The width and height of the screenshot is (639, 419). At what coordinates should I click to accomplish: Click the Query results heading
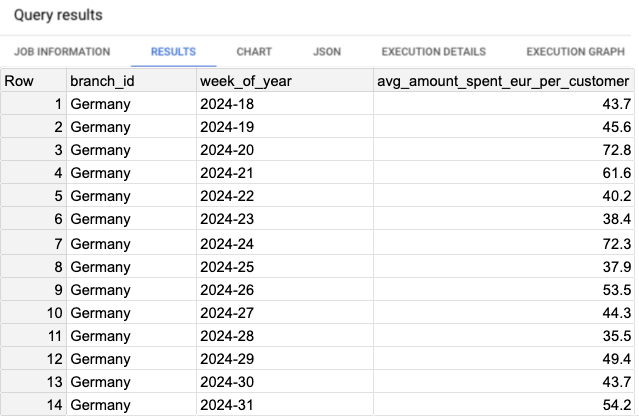pyautogui.click(x=58, y=17)
